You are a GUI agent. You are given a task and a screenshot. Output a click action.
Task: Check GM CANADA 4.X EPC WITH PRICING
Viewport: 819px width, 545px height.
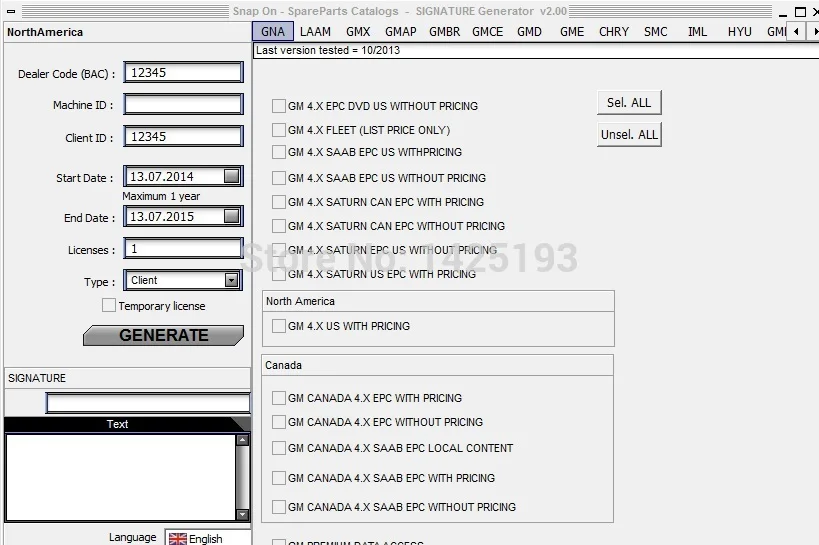(x=279, y=398)
